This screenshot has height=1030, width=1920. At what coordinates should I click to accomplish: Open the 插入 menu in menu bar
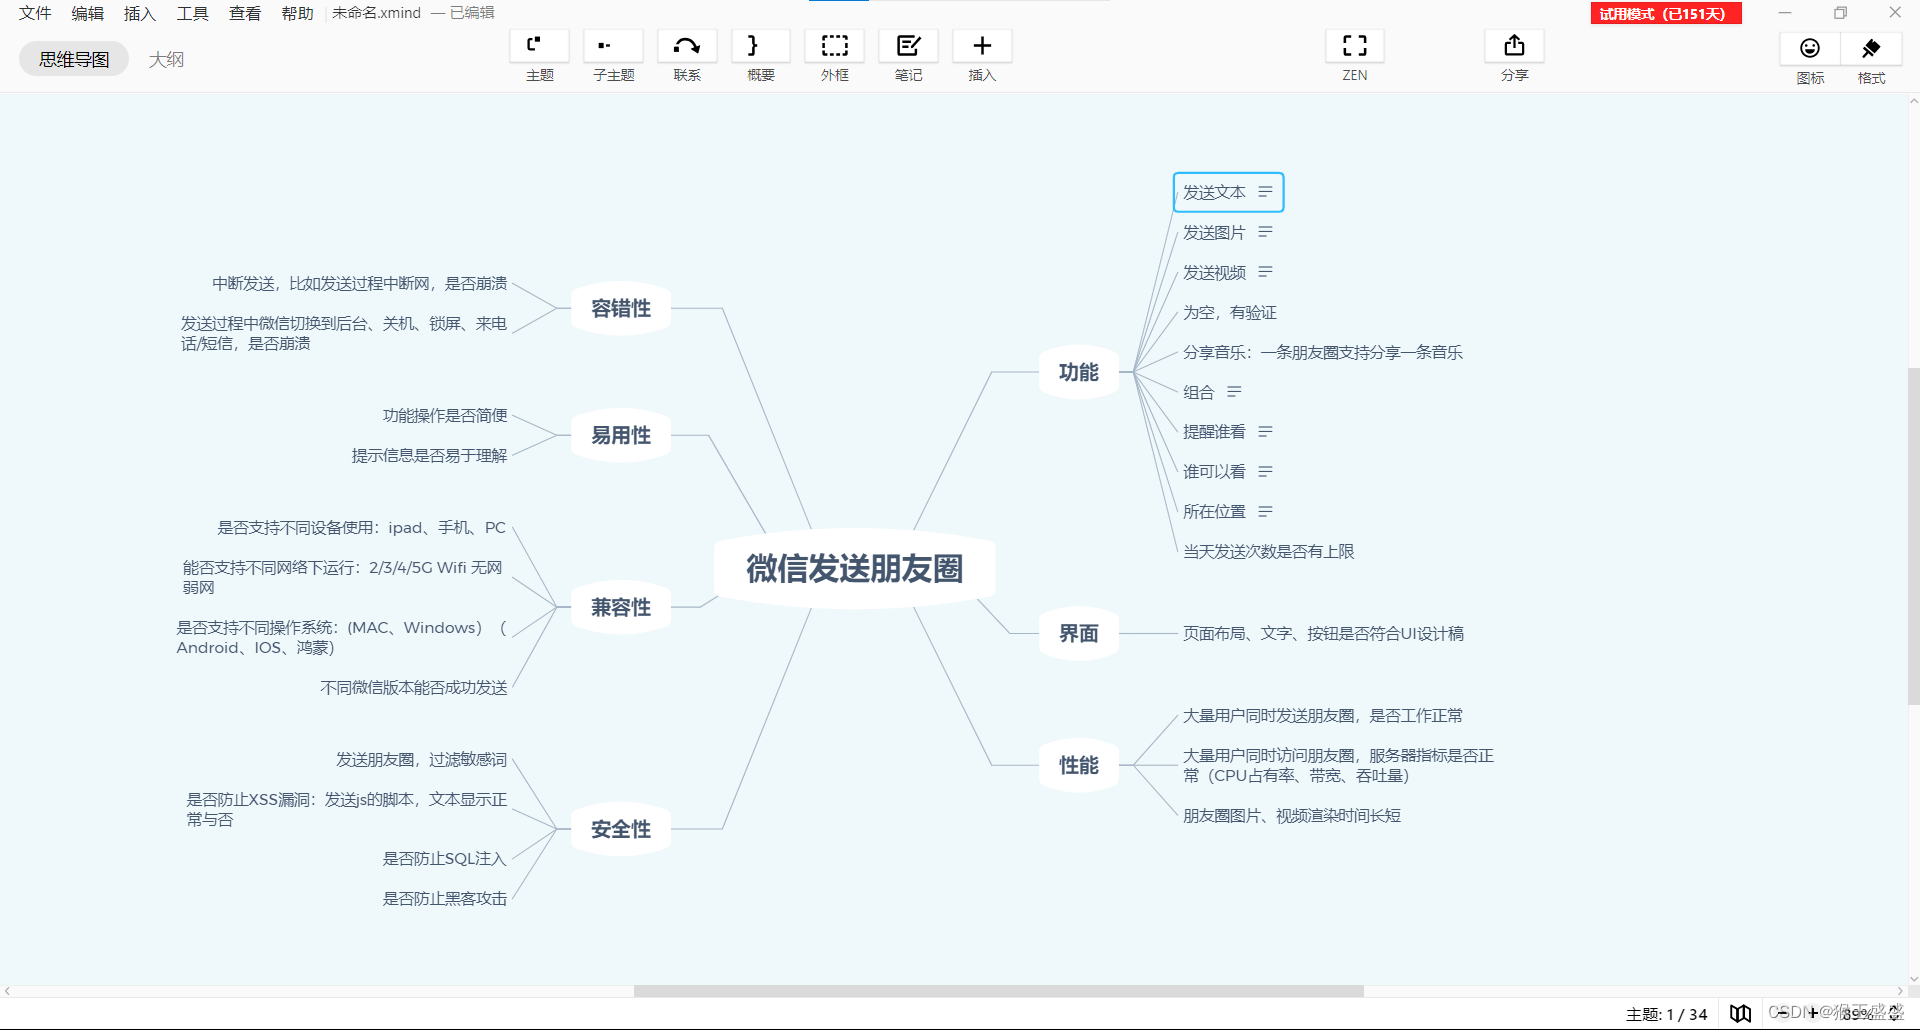tap(140, 13)
